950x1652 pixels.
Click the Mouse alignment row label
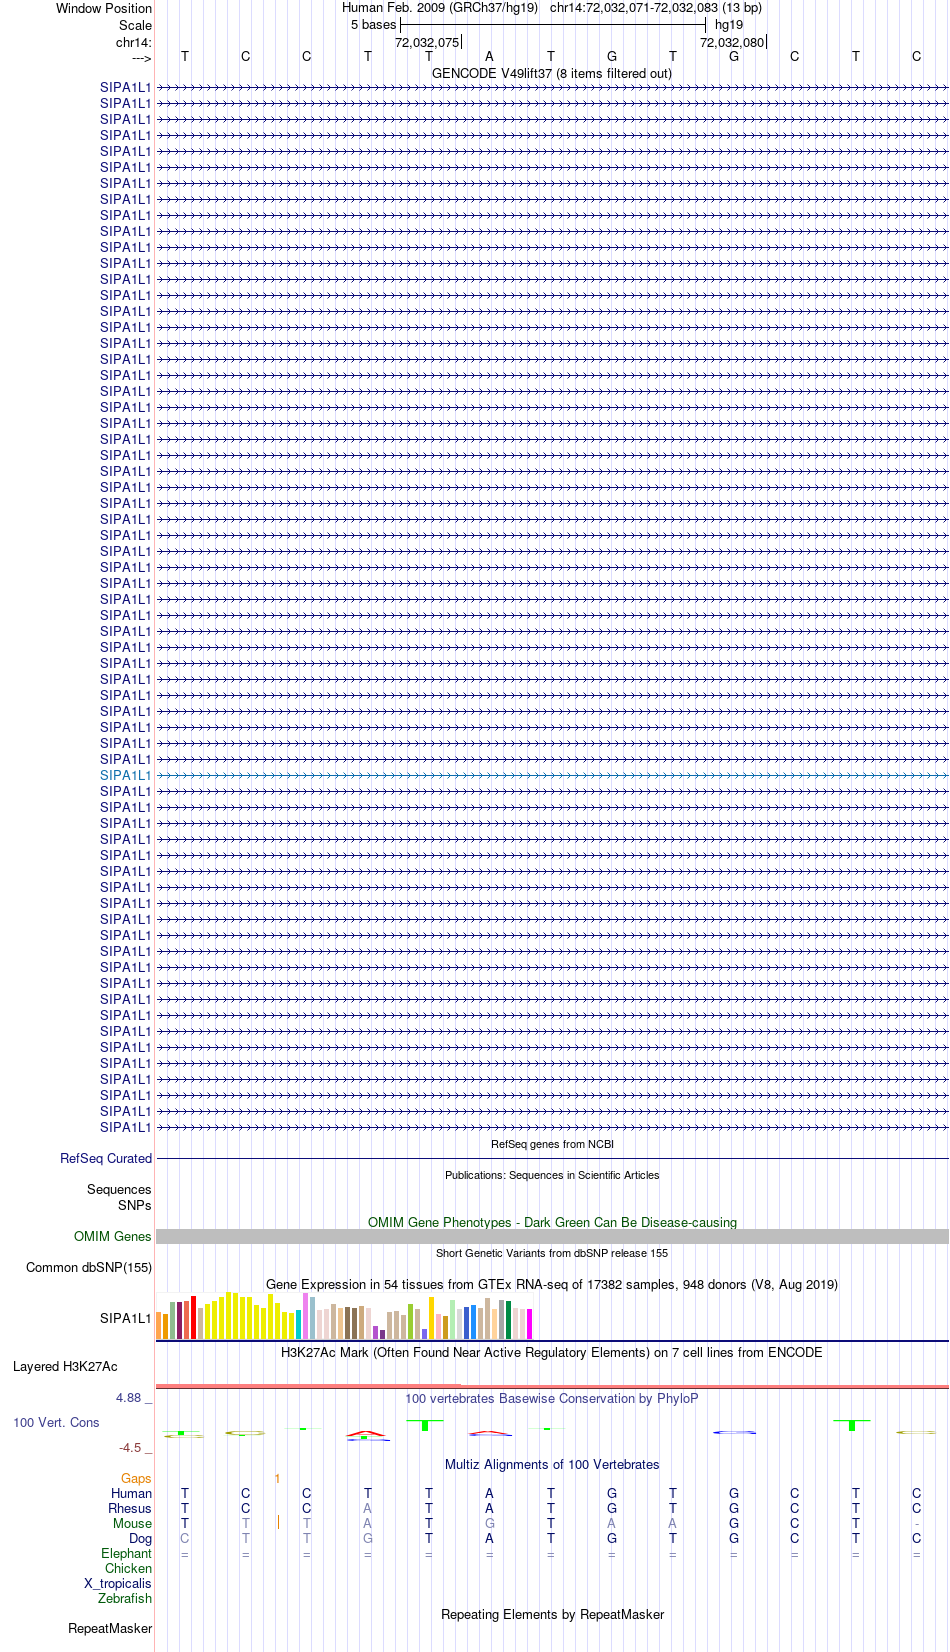132,1523
